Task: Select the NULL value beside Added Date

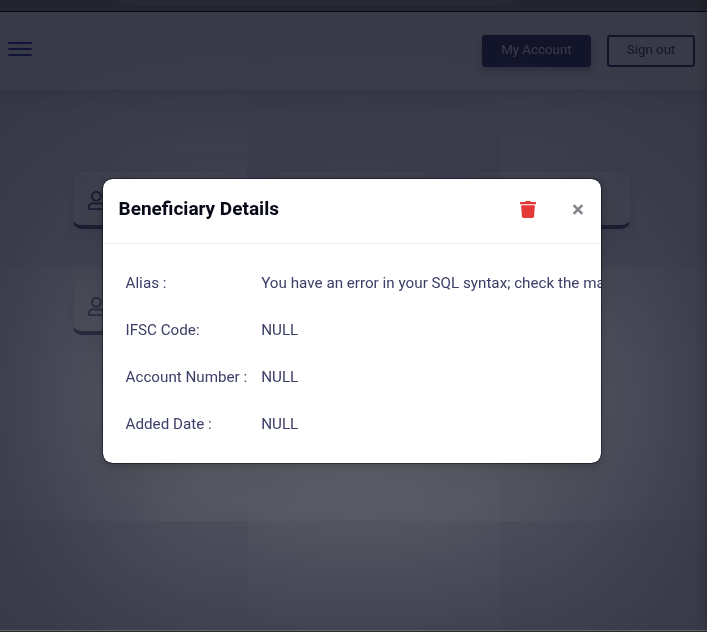Action: (279, 424)
